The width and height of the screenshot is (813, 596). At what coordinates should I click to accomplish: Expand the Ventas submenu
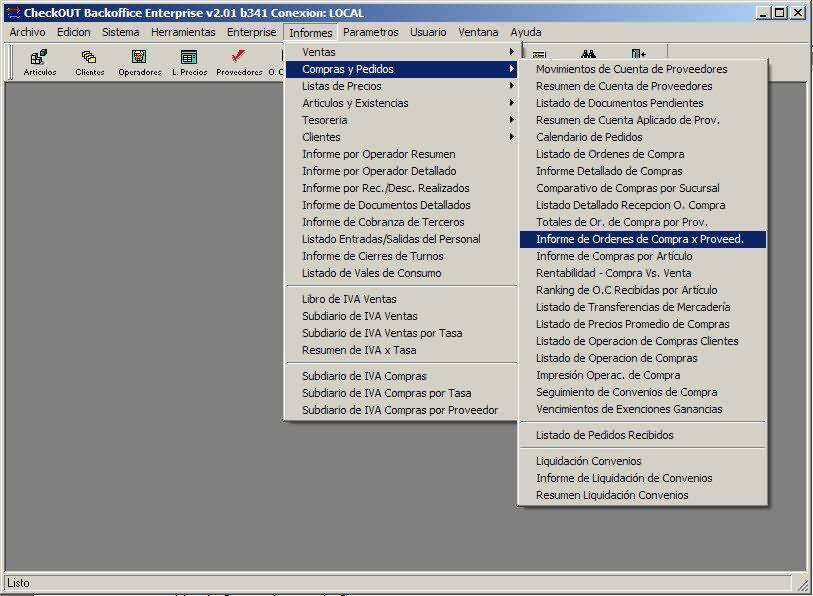[x=401, y=52]
